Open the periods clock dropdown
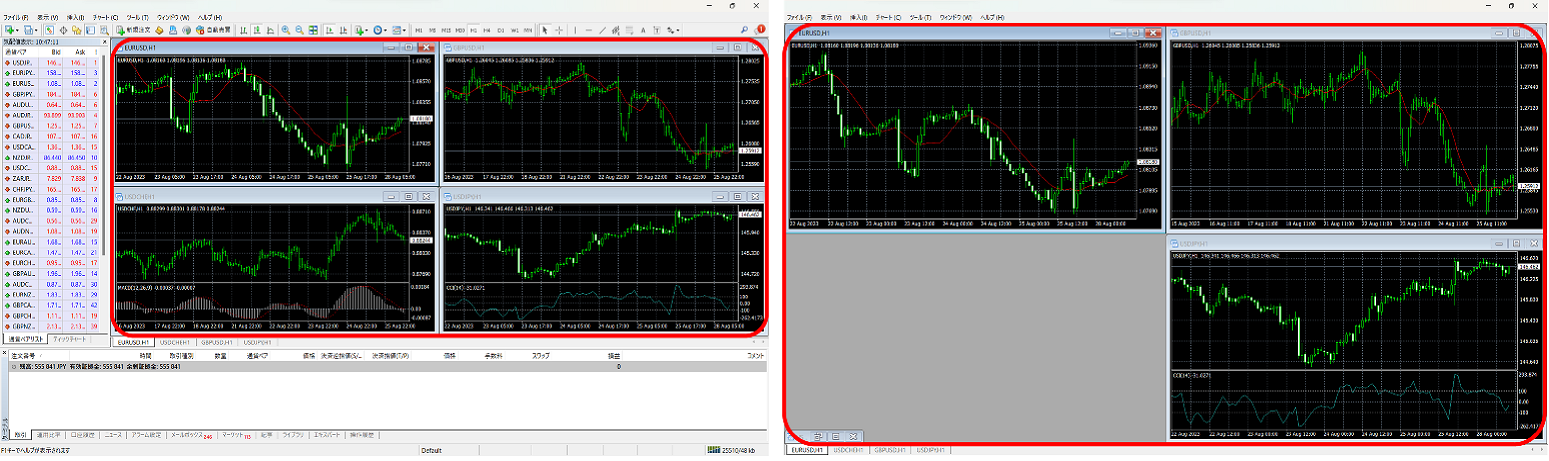Screen dimensions: 1549x461 pos(379,30)
